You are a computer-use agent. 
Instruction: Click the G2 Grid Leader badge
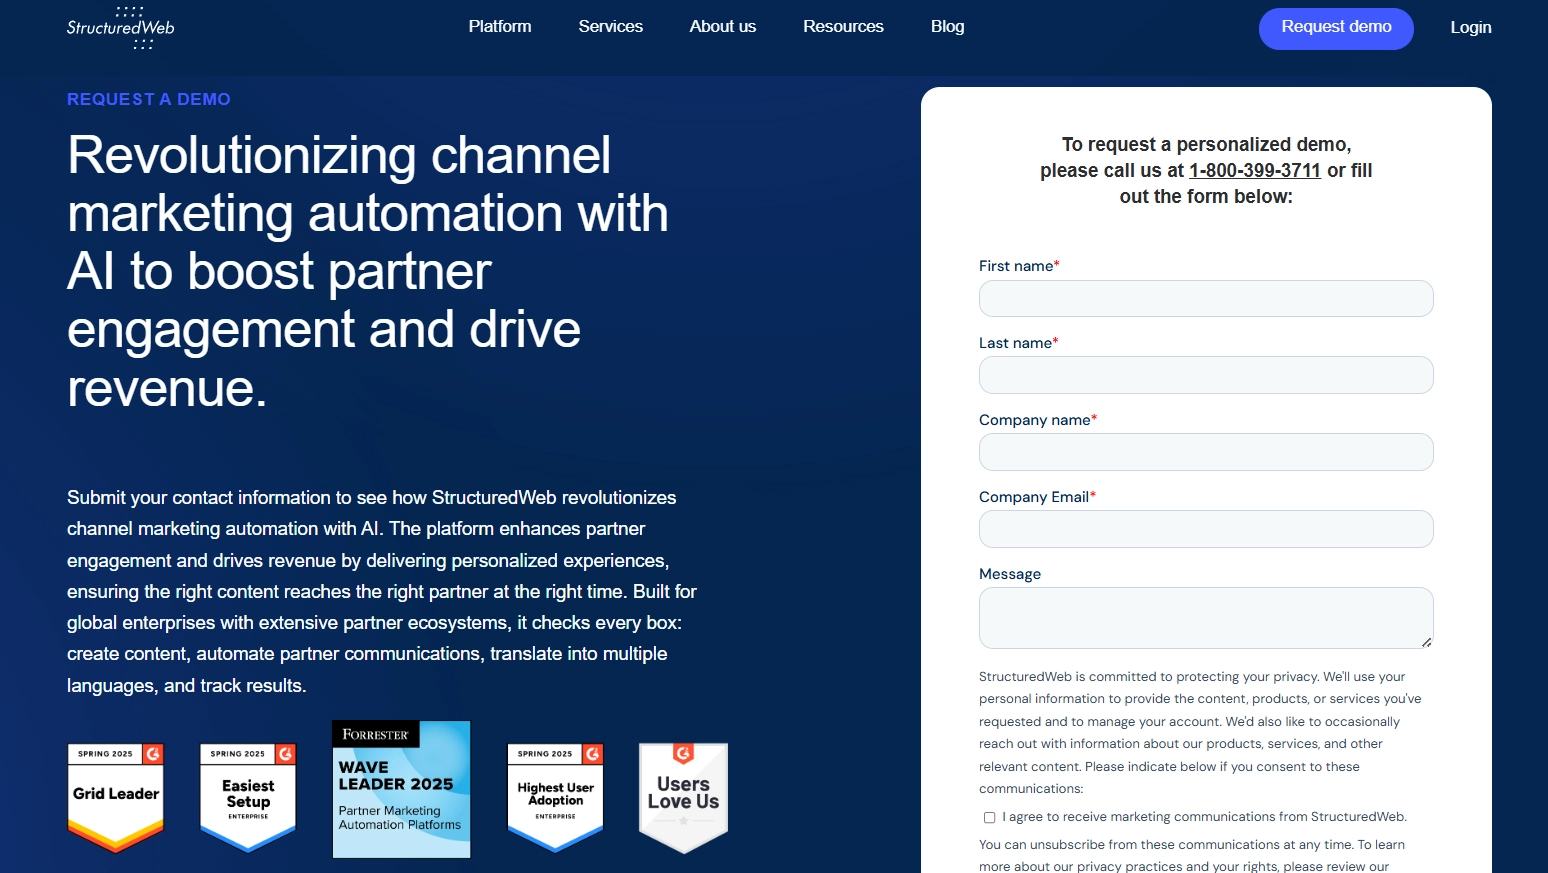pyautogui.click(x=116, y=798)
